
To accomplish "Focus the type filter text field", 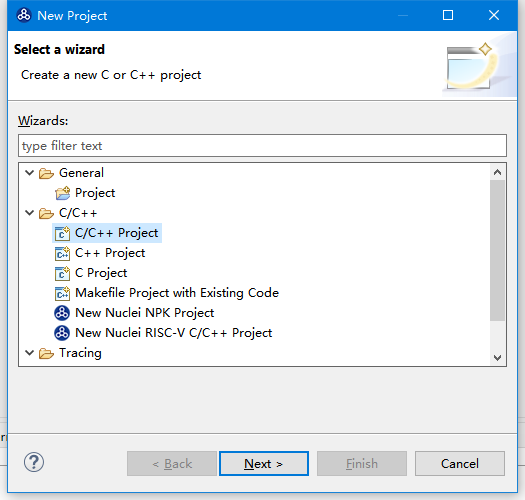I will (262, 146).
